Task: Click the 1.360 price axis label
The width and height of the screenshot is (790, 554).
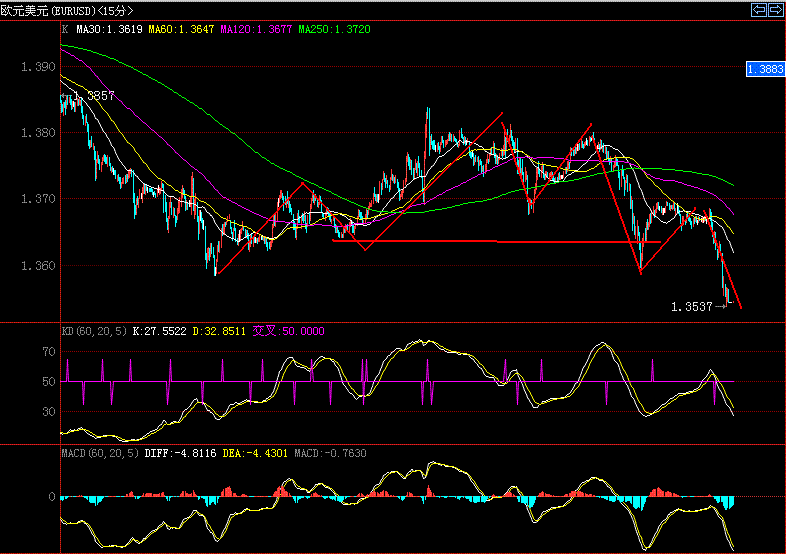Action: pyautogui.click(x=38, y=265)
